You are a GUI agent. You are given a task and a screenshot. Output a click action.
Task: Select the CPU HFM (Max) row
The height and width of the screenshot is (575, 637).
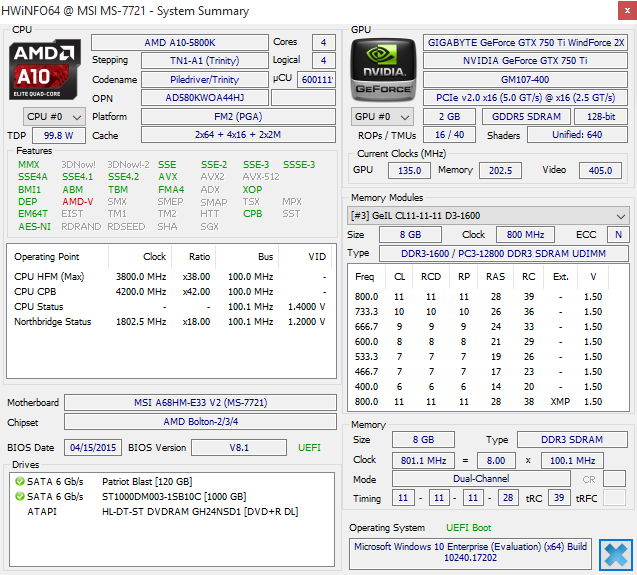(170, 277)
